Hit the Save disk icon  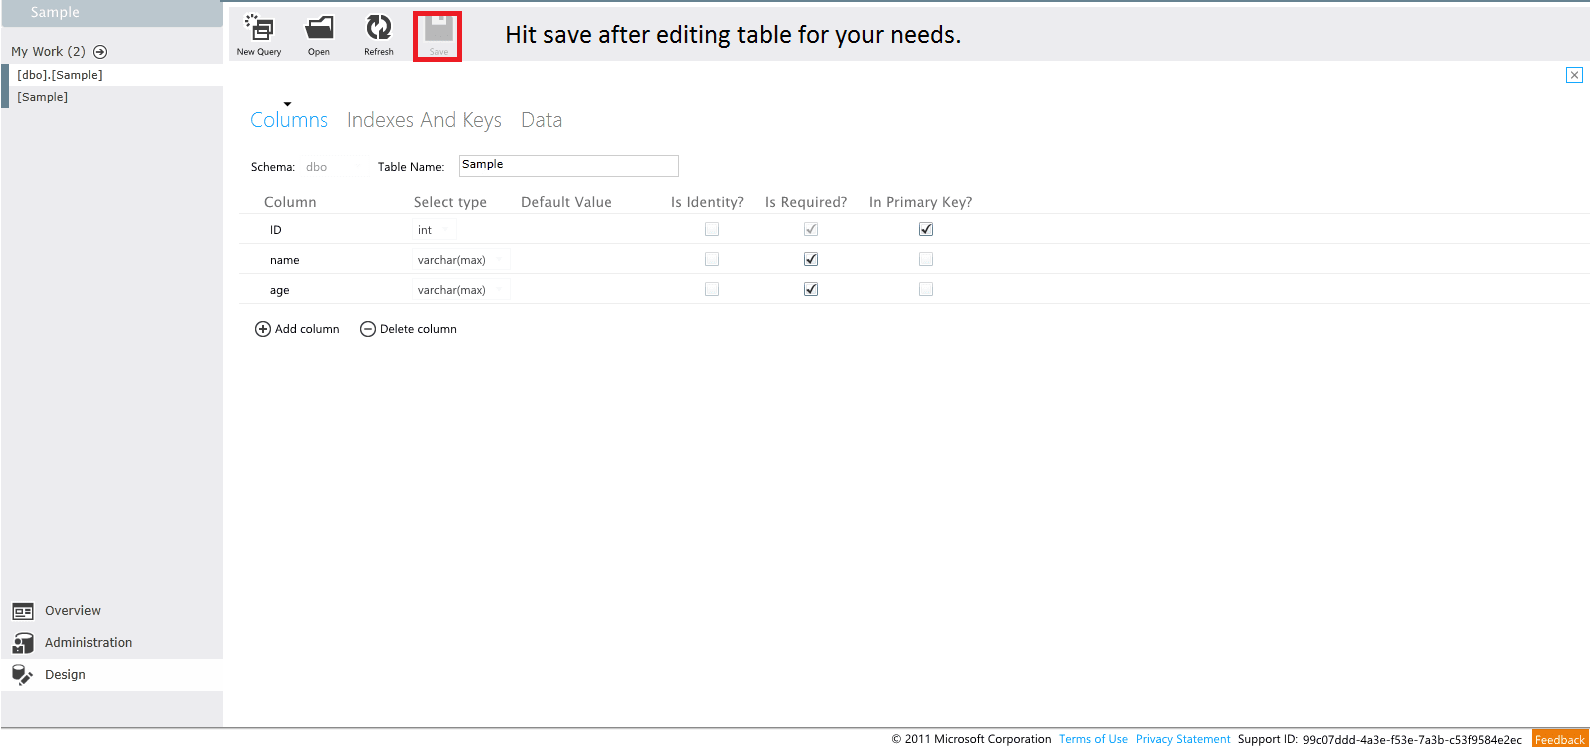[438, 30]
